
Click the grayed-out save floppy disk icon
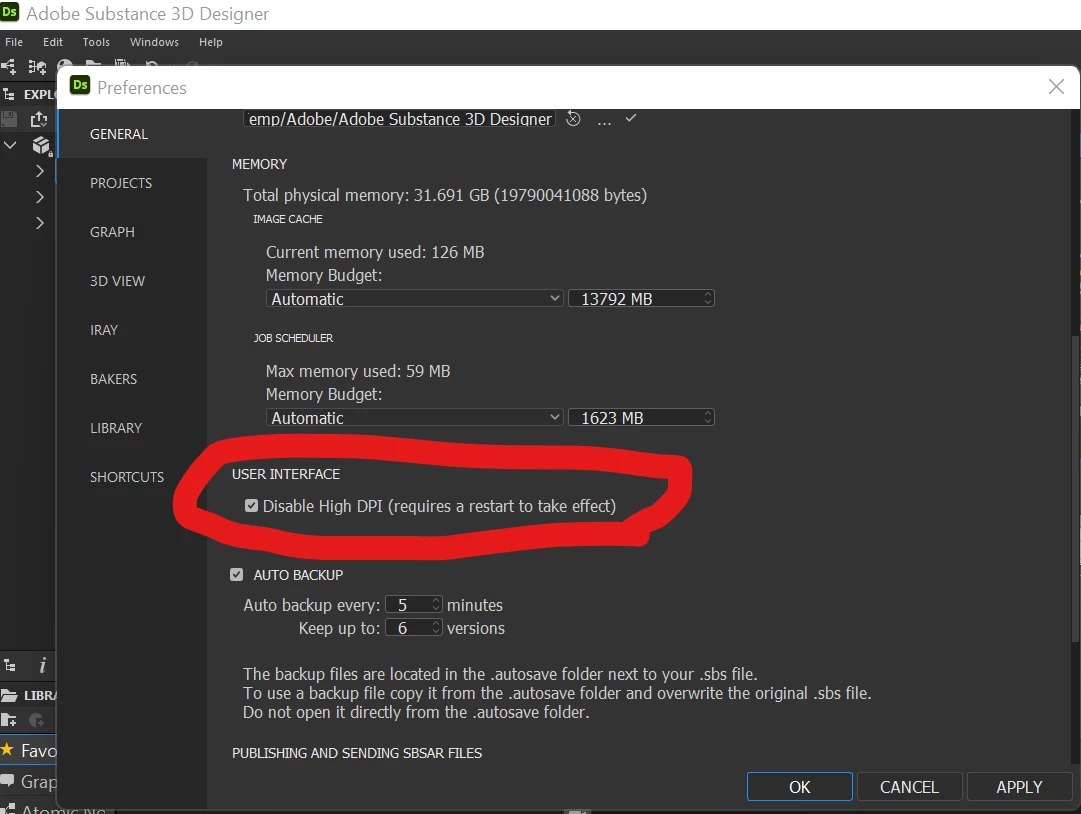point(9,119)
